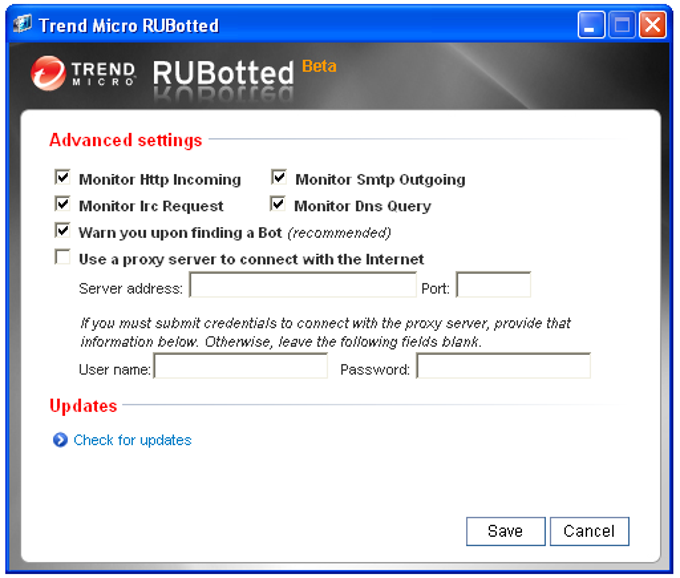
Task: Click the 'Advanced settings' heading text
Action: (125, 140)
